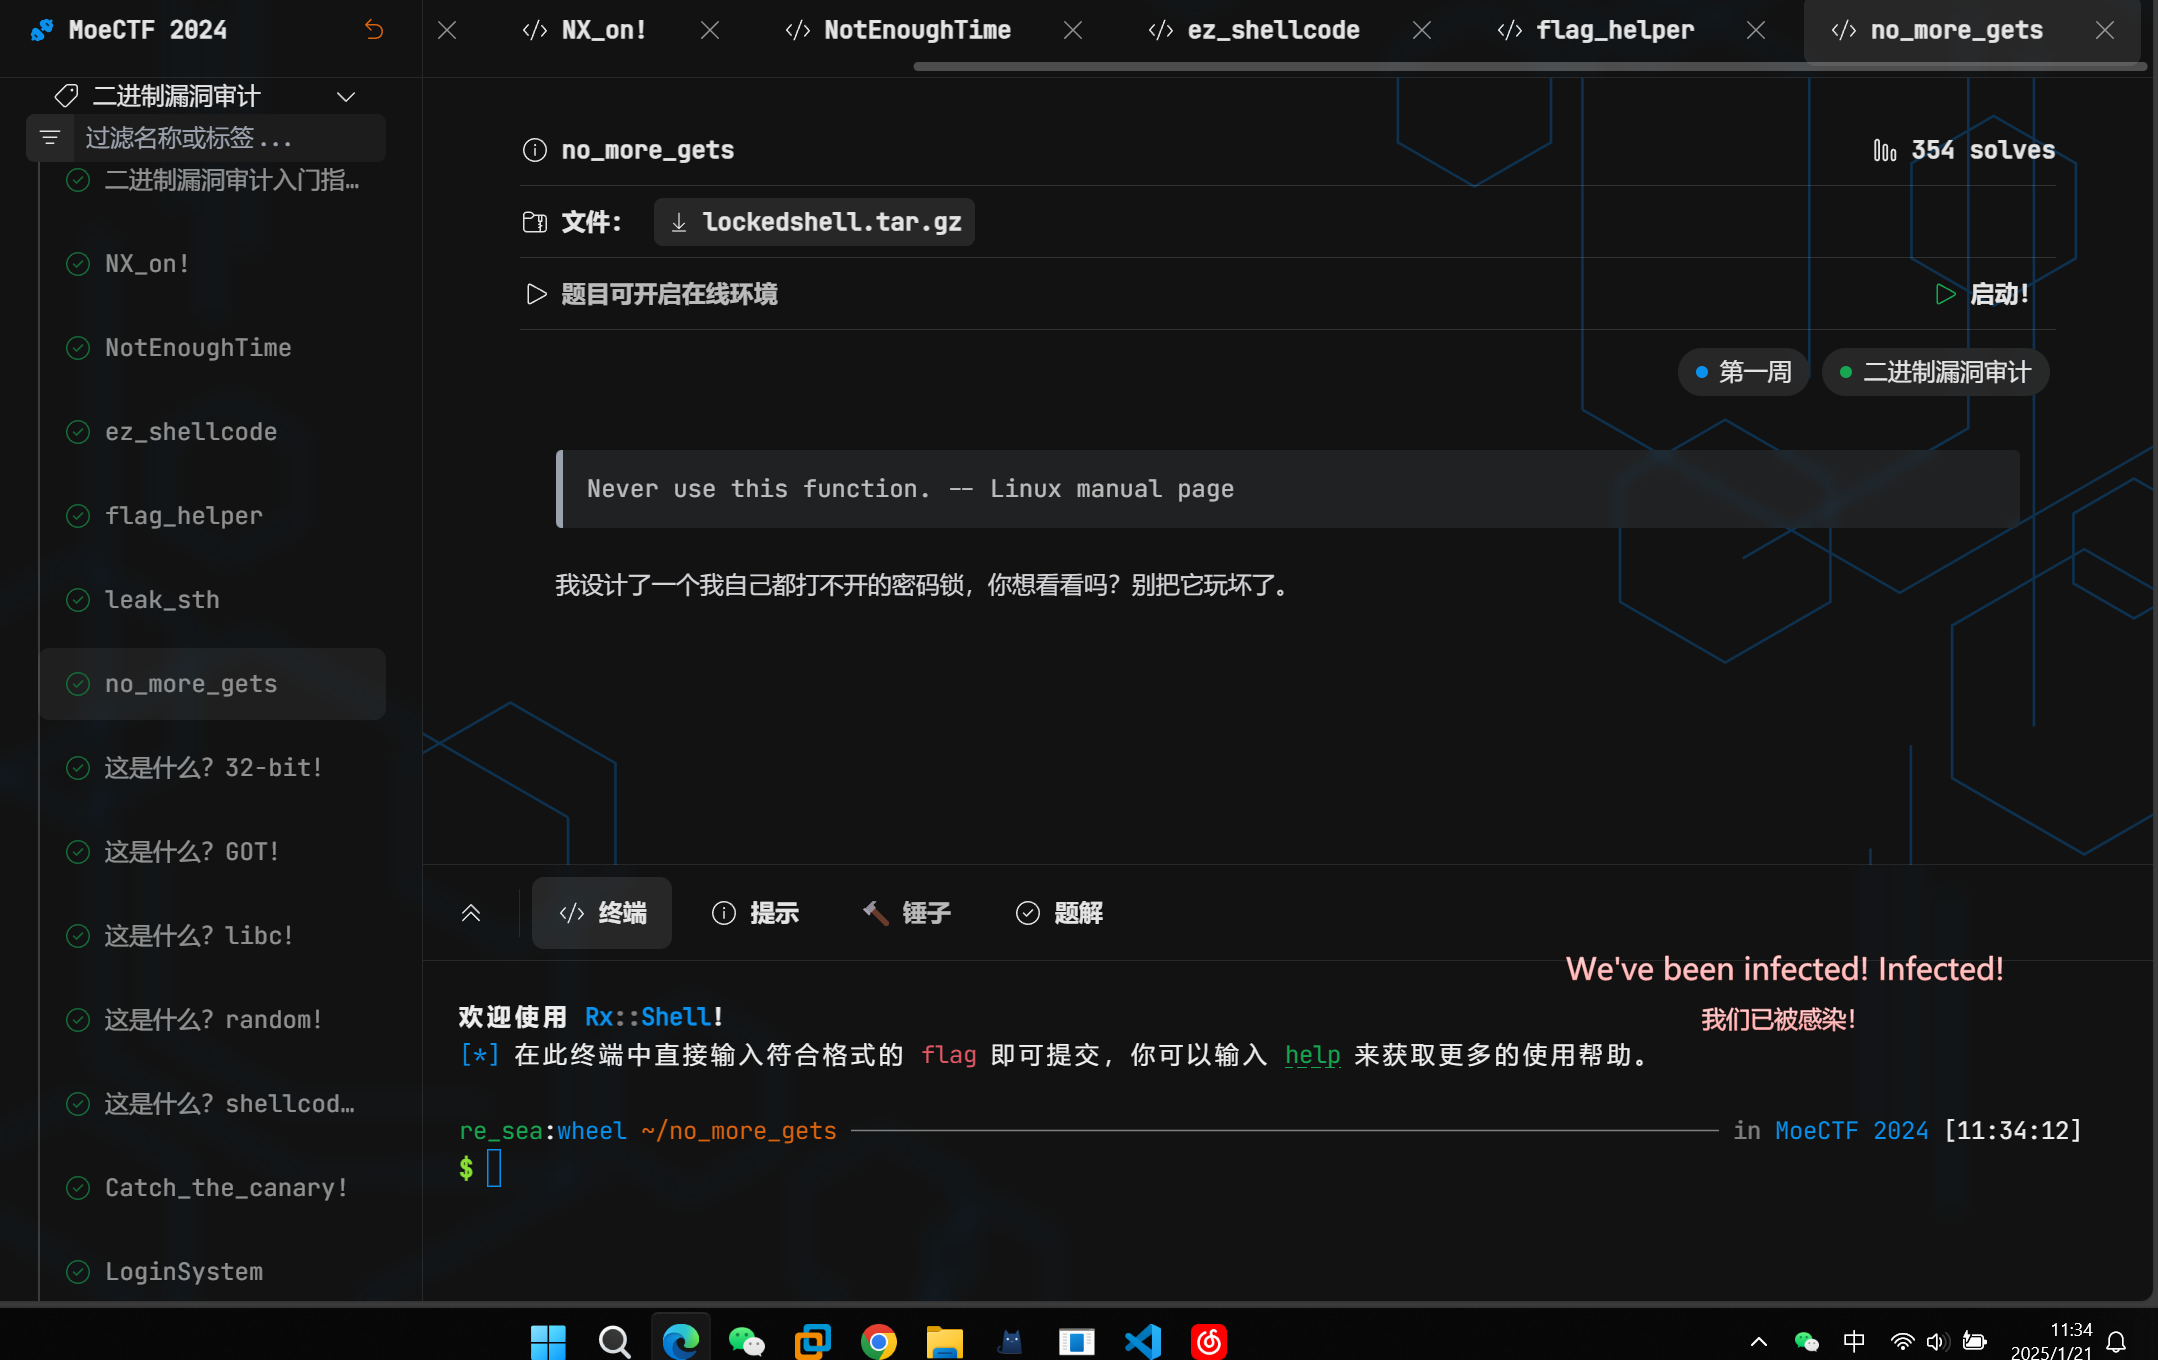Open LoginSystem challenge in sidebar
This screenshot has height=1360, width=2158.
pos(212,1272)
